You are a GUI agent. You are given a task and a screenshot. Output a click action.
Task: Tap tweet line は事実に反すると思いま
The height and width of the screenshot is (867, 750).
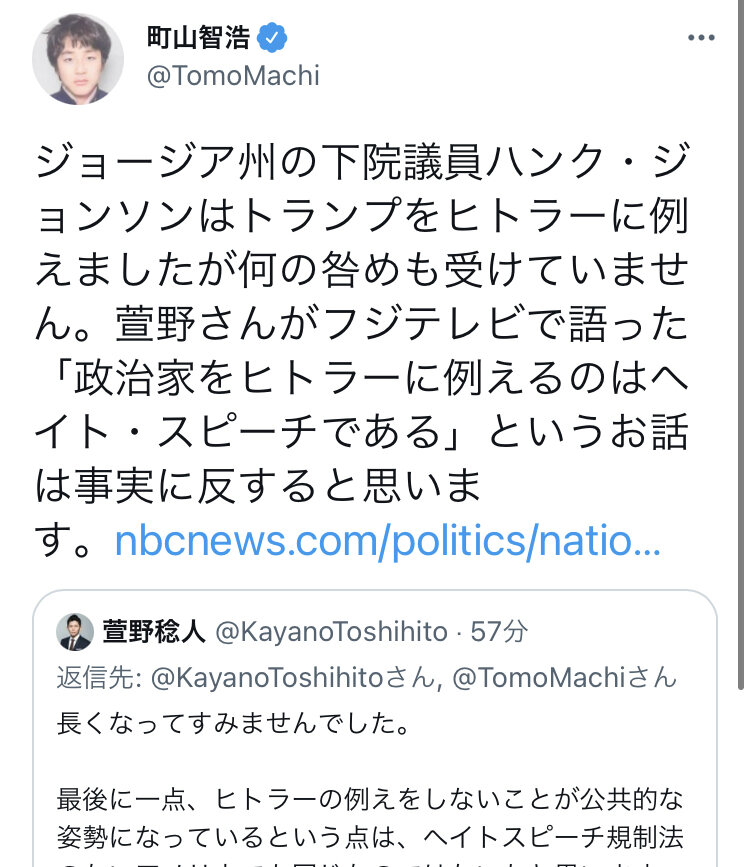coord(258,486)
